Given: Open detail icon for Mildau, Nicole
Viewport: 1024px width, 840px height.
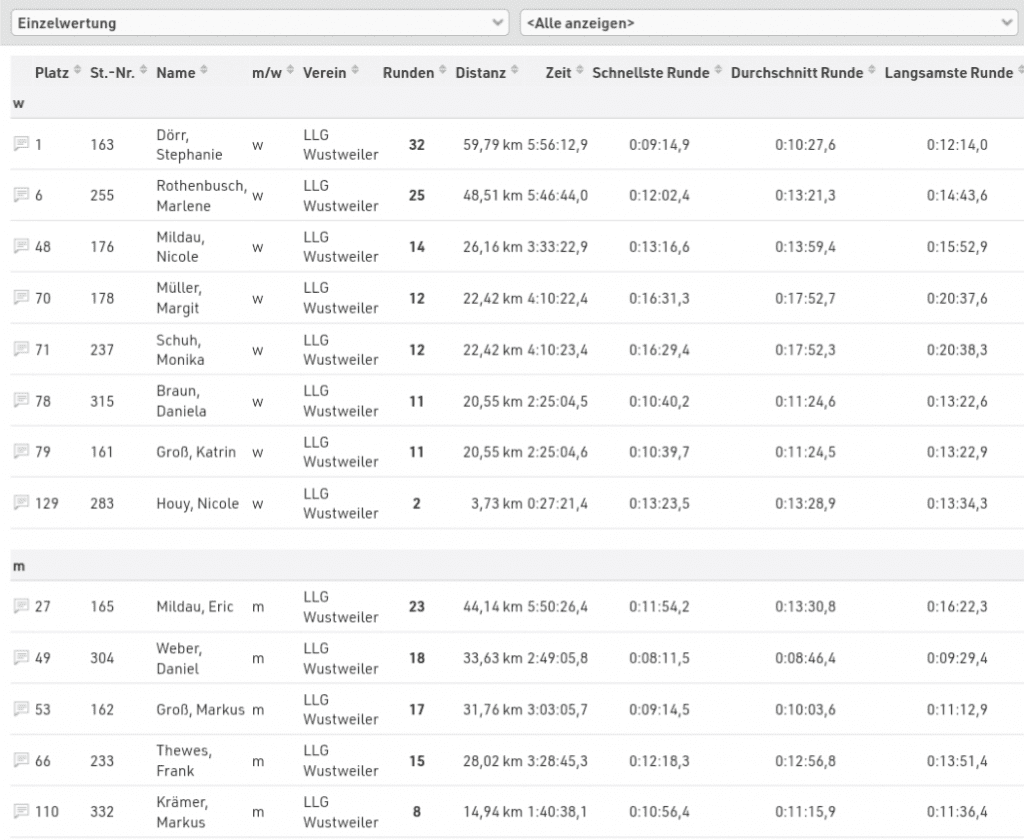Looking at the screenshot, I should [21, 247].
